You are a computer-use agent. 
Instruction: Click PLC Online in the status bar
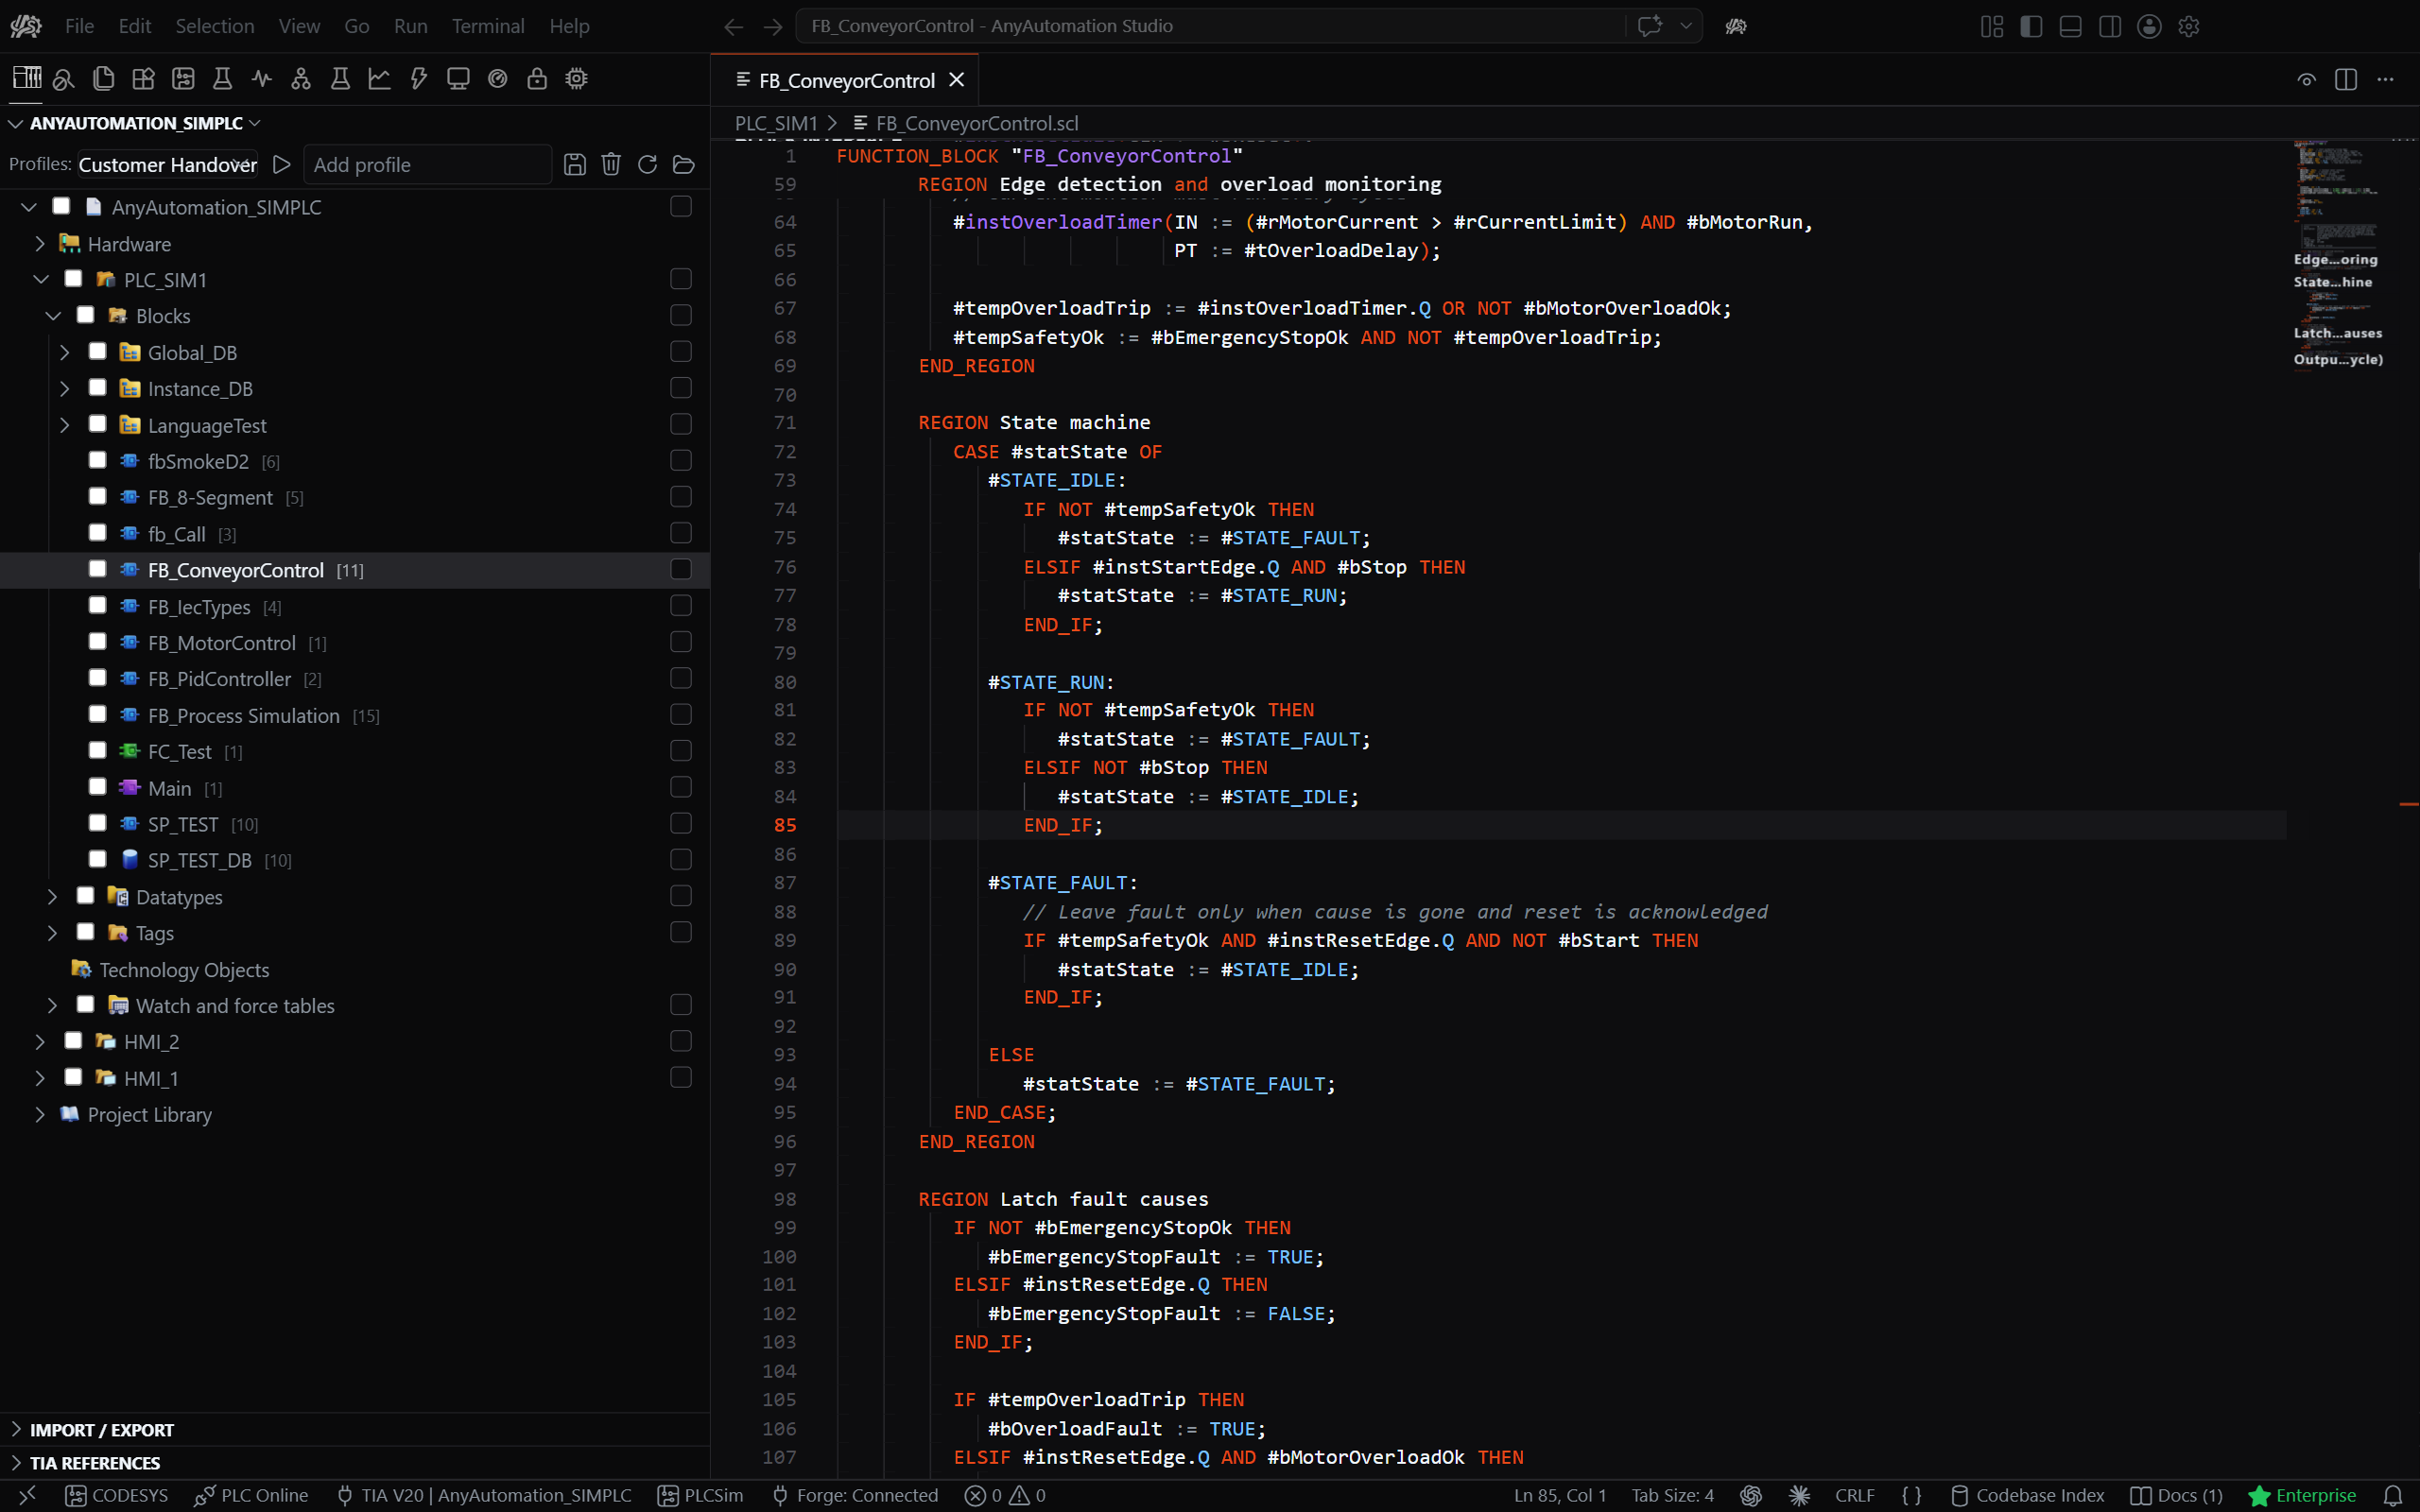[251, 1495]
